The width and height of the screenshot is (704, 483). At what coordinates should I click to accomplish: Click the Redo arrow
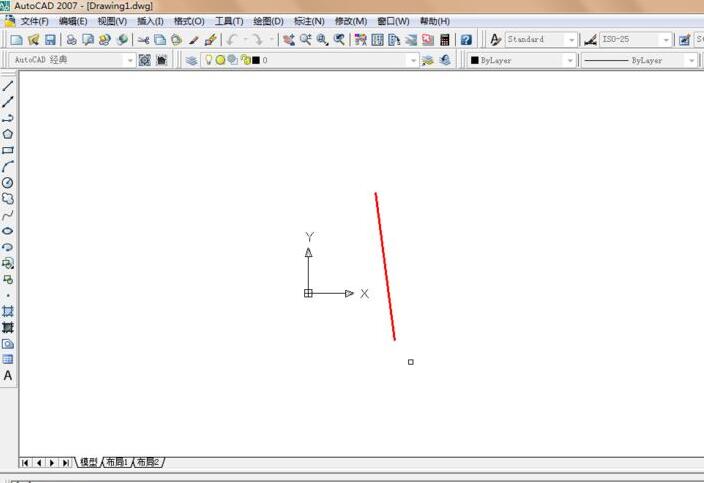(258, 40)
